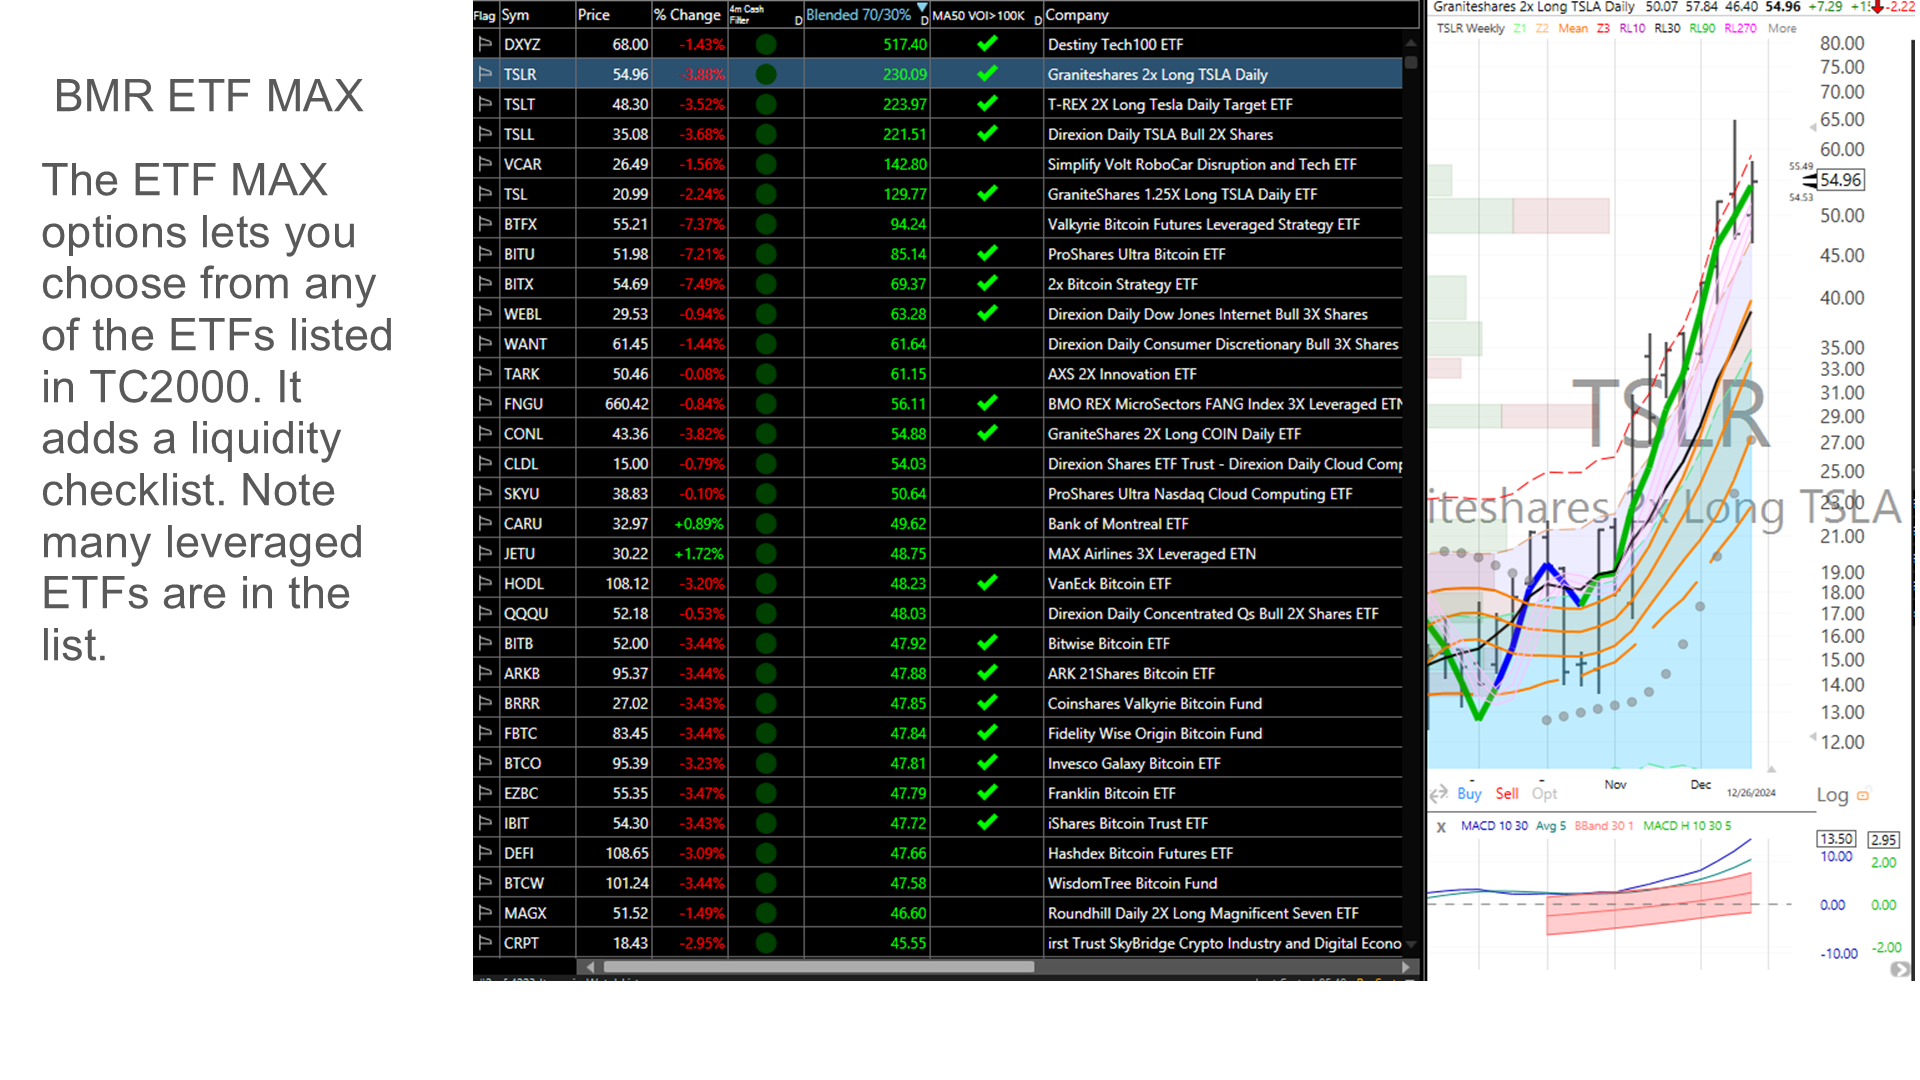Toggle the RL270 overlay line
This screenshot has width=1920, height=1080.
pos(1741,28)
